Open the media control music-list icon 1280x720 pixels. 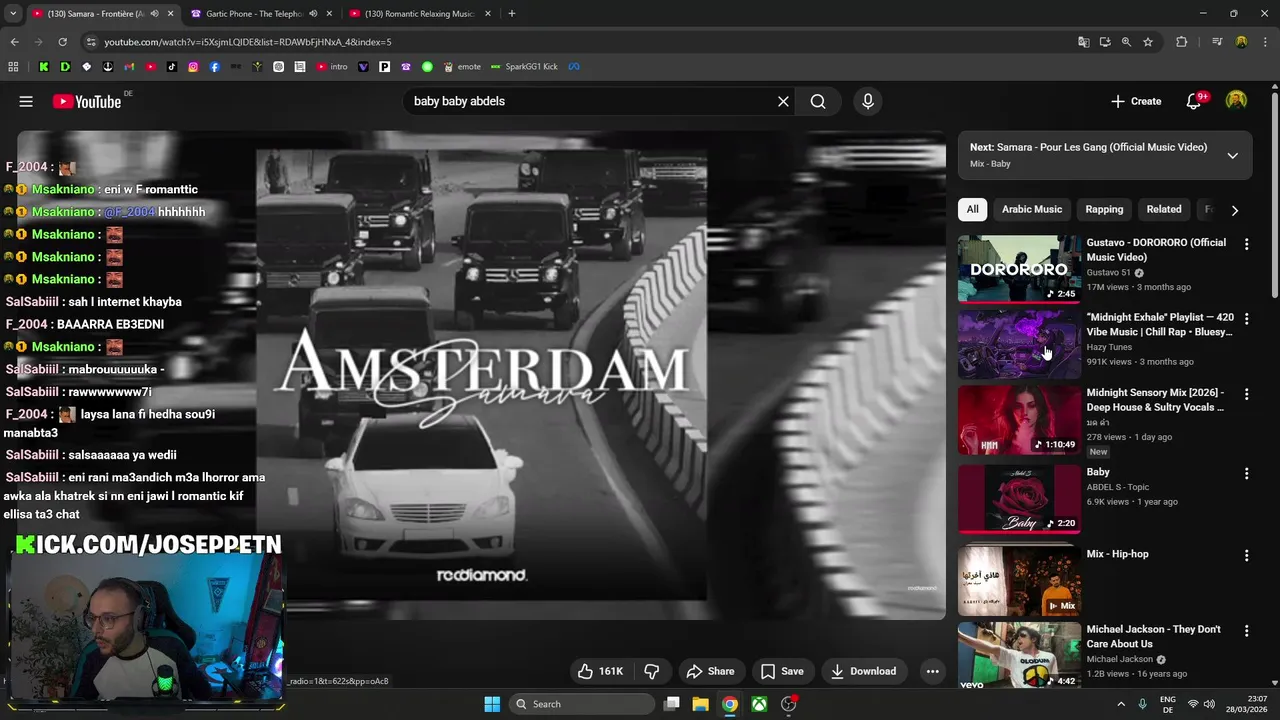(x=1217, y=42)
